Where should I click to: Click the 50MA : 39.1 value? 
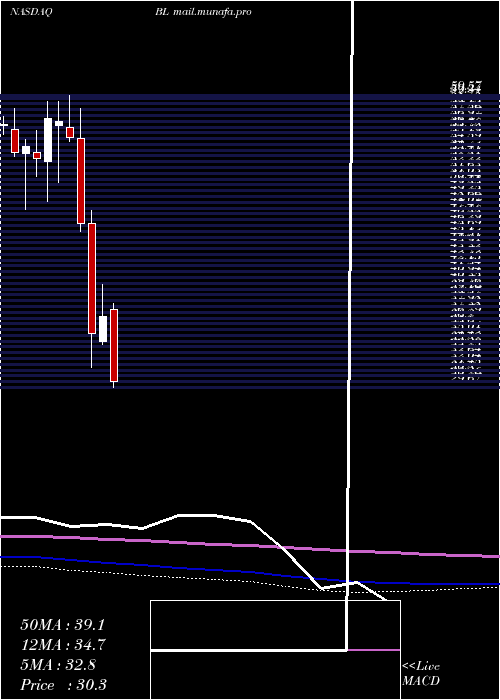tap(62, 625)
